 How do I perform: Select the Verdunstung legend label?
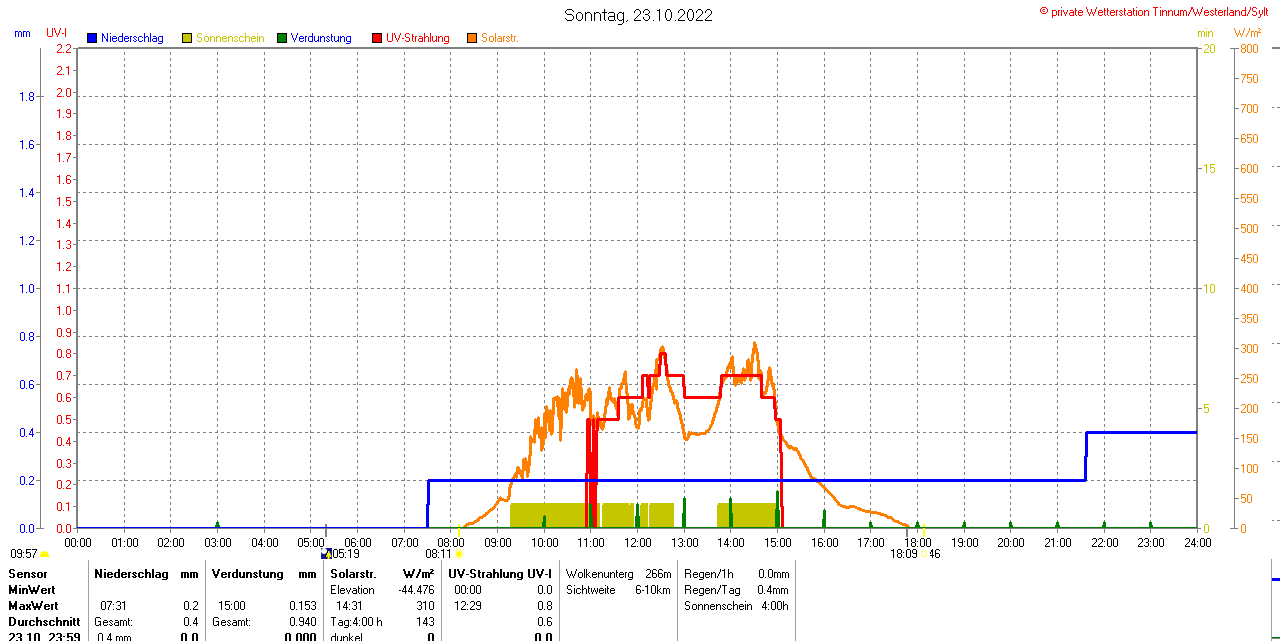(x=321, y=38)
